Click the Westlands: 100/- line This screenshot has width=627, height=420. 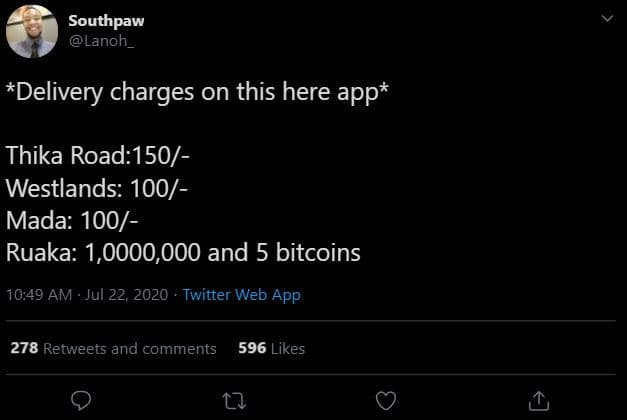click(x=98, y=189)
